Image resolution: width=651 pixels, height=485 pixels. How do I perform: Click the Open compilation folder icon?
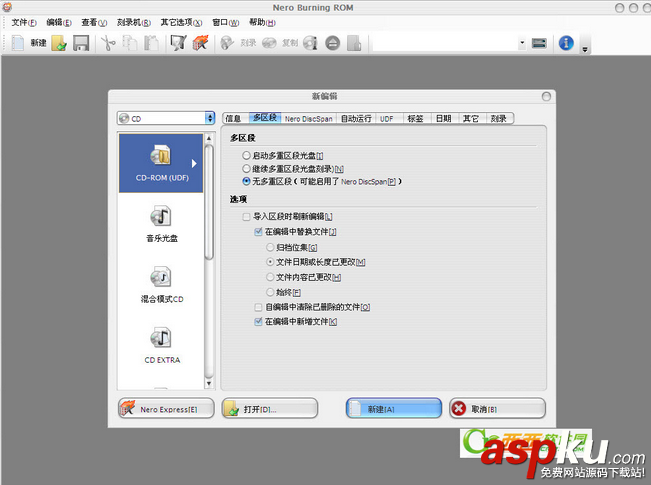(x=59, y=43)
